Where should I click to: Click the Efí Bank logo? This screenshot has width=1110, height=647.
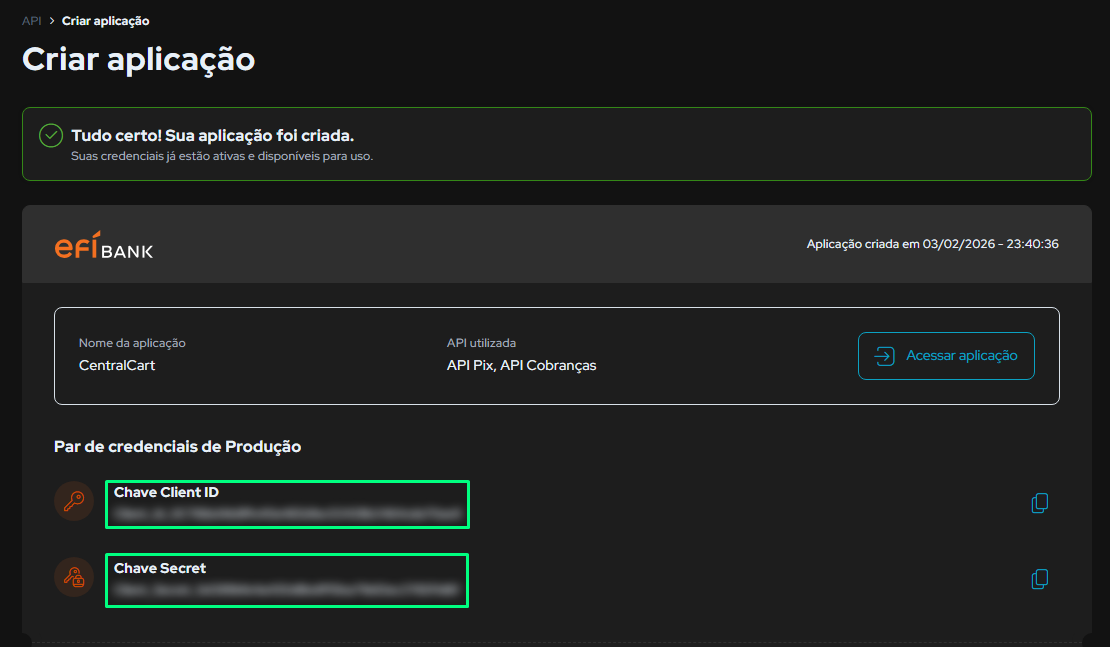(x=103, y=246)
